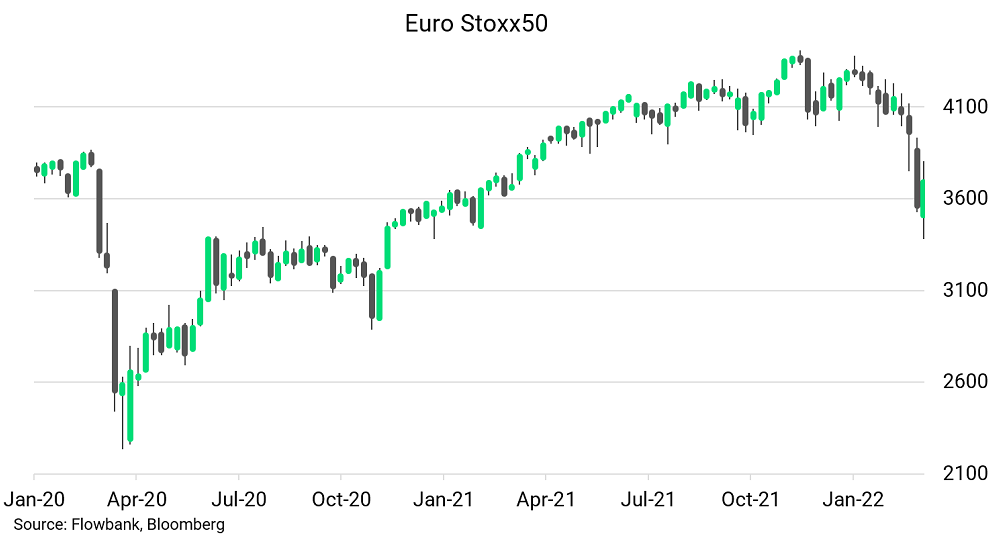Select the Apr-21 date label

(x=546, y=497)
